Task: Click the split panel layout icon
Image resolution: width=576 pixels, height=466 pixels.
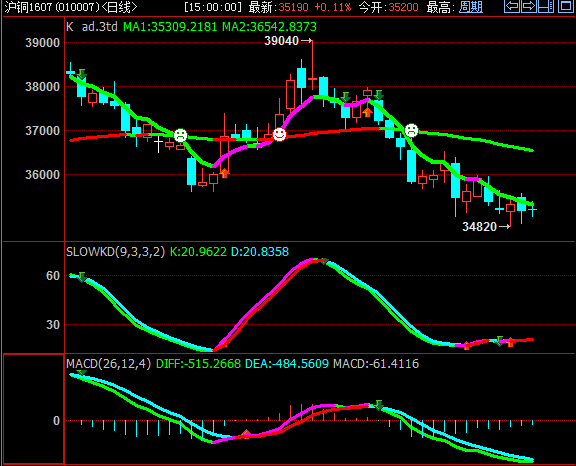Action: [546, 6]
